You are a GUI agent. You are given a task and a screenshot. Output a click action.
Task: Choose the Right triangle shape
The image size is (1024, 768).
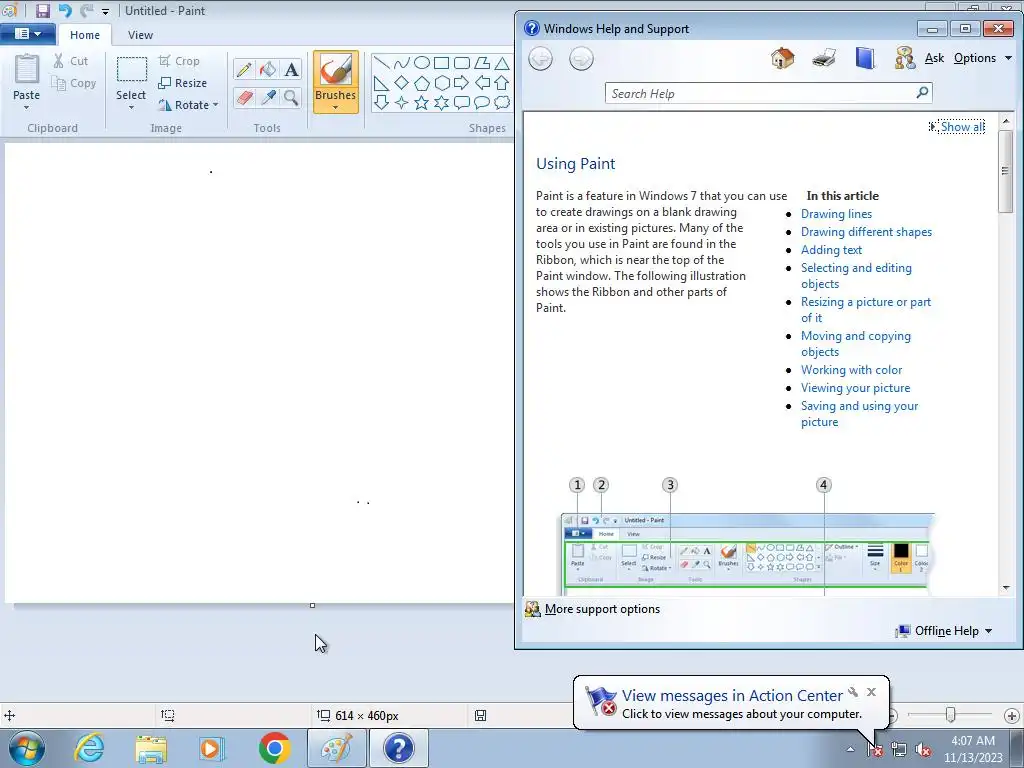(382, 83)
